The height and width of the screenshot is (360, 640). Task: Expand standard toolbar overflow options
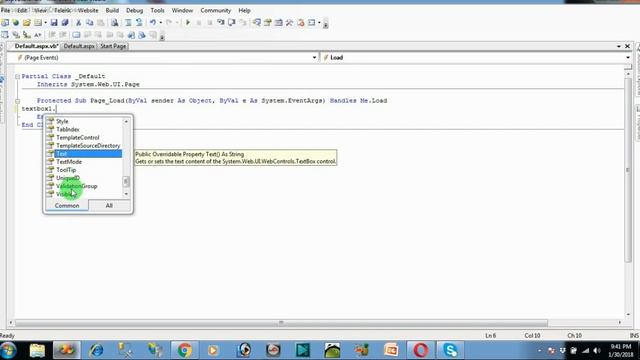tap(325, 24)
